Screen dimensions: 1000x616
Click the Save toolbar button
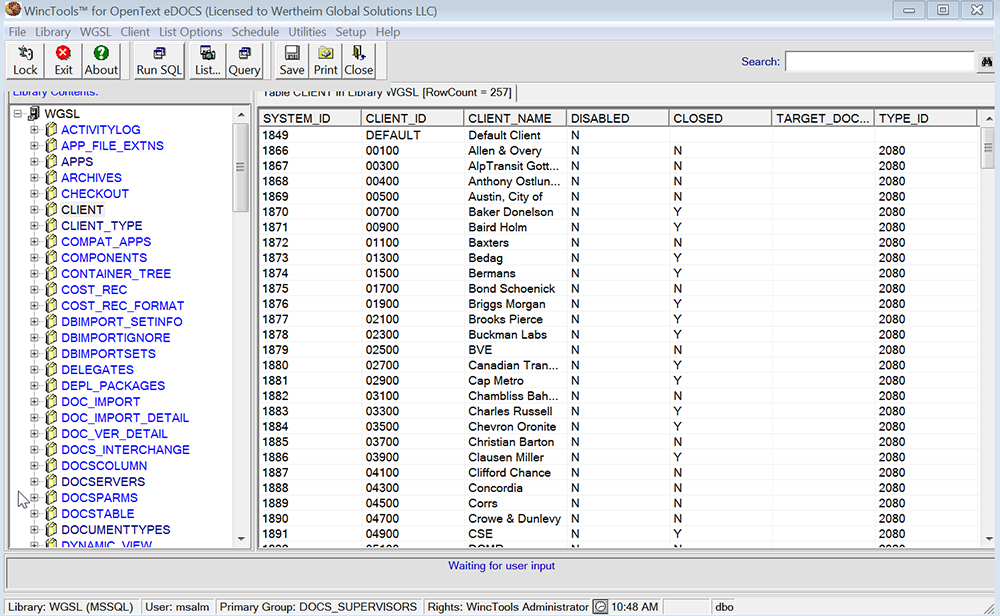291,61
